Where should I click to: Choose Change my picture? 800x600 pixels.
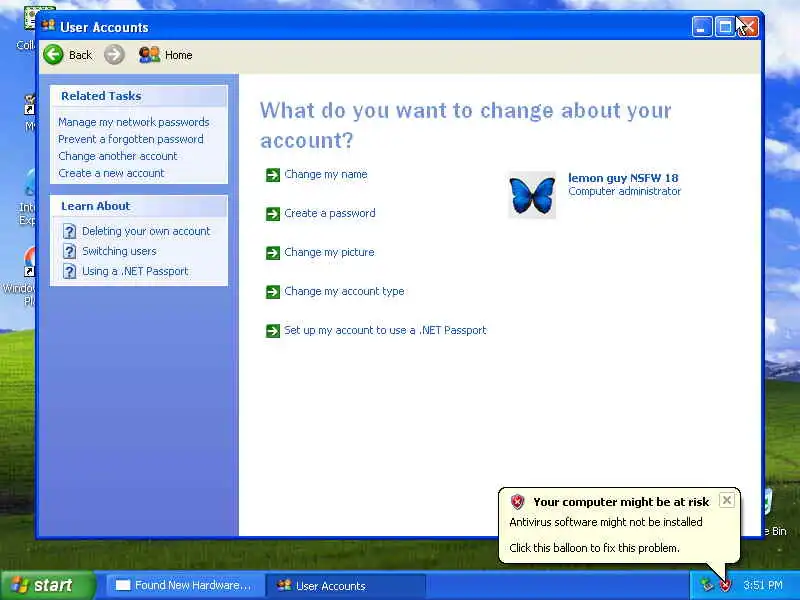point(329,252)
